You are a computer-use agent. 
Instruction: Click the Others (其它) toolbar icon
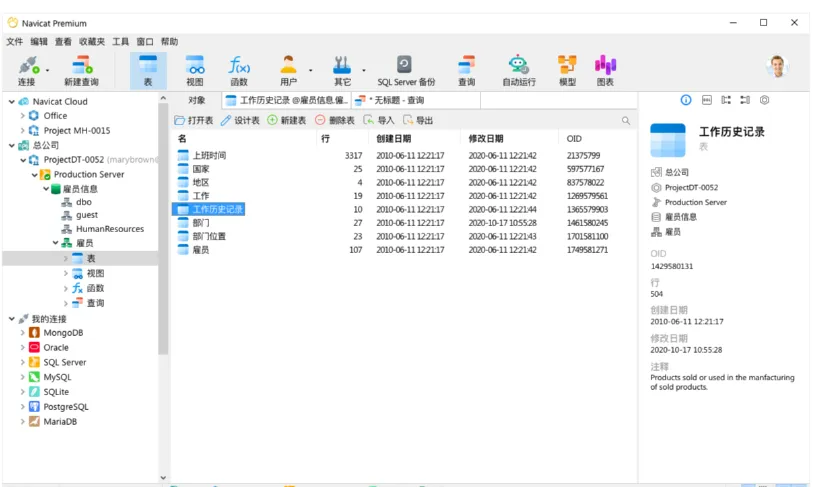click(342, 71)
